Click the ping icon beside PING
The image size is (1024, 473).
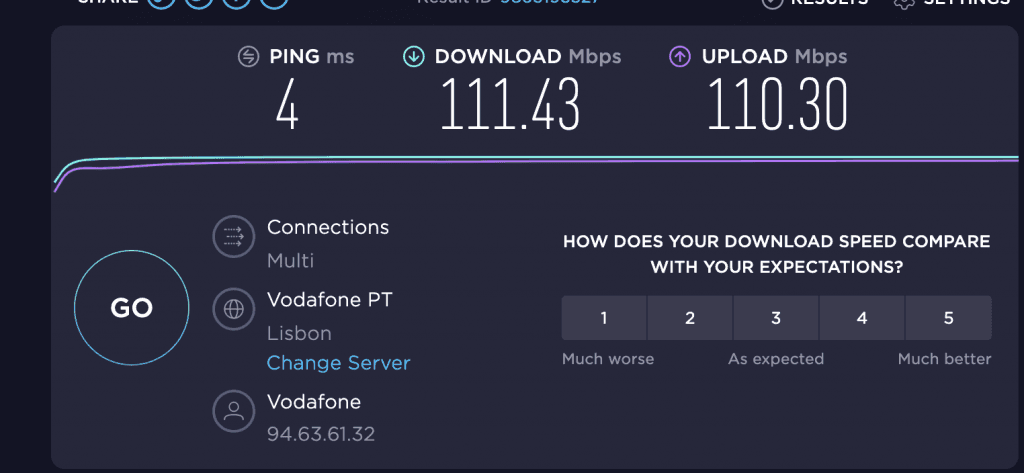click(x=249, y=57)
